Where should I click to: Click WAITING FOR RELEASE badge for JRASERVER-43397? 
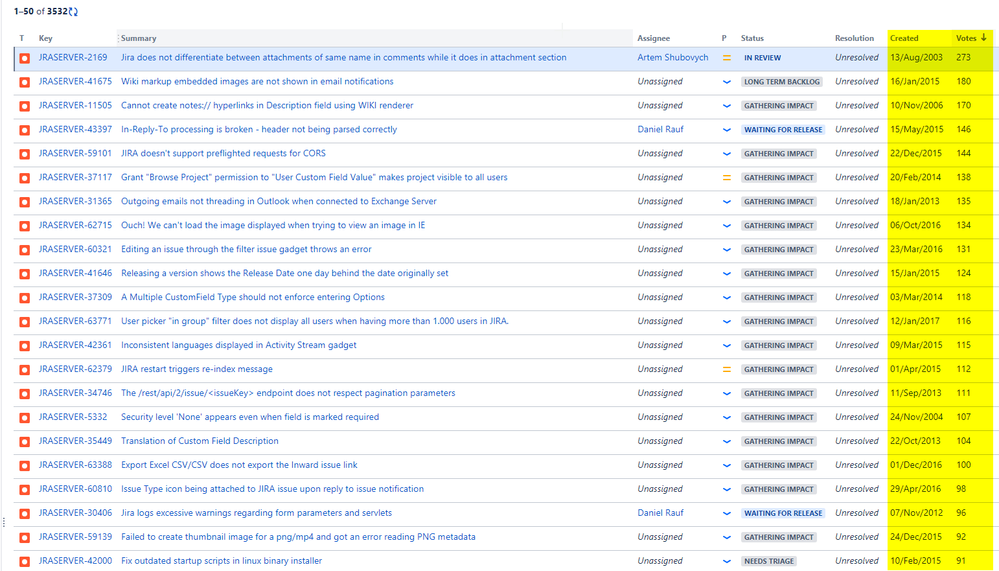click(x=783, y=130)
